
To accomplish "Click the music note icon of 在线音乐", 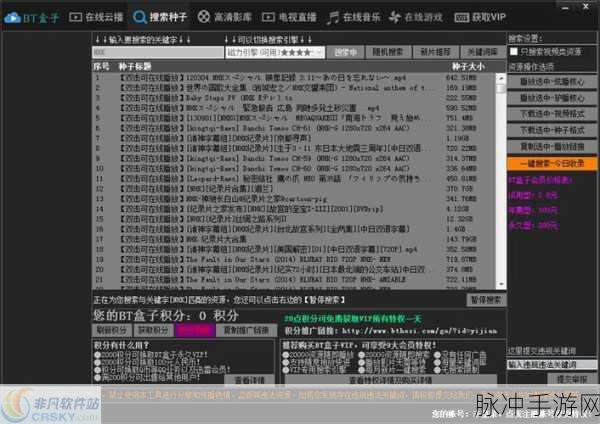I will point(332,18).
